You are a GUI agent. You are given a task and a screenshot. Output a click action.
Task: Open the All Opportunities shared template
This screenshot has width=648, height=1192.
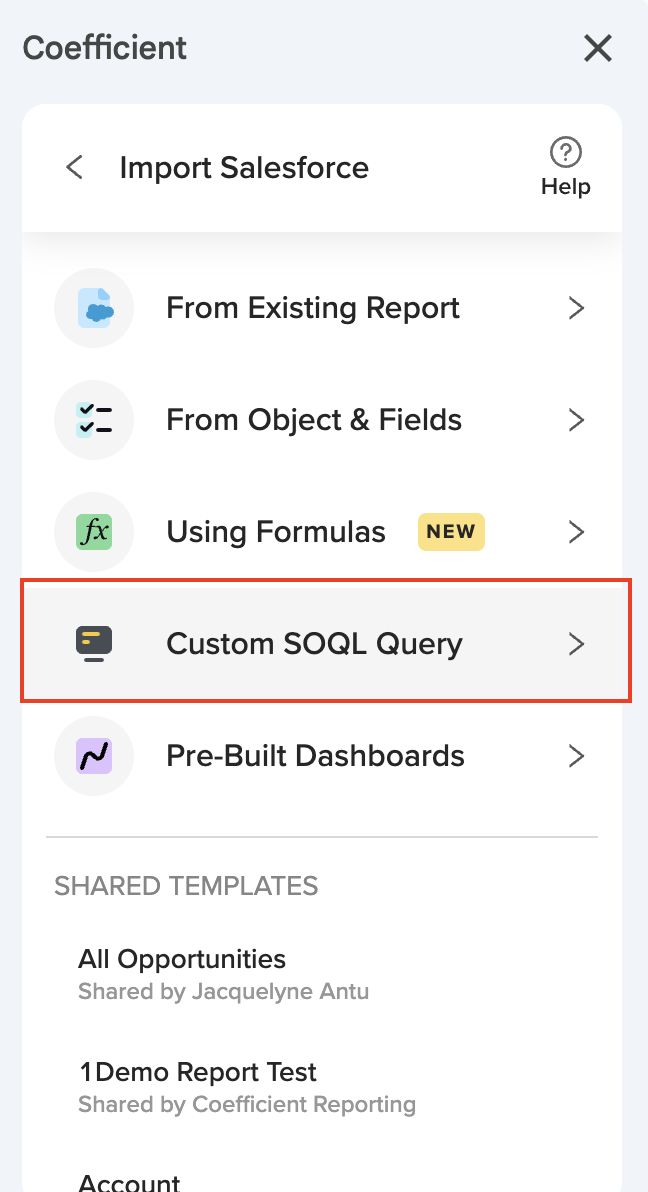click(x=182, y=960)
